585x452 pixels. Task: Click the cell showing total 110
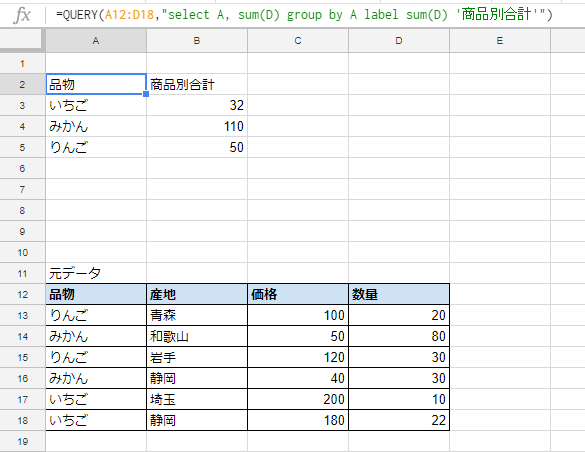[x=197, y=126]
